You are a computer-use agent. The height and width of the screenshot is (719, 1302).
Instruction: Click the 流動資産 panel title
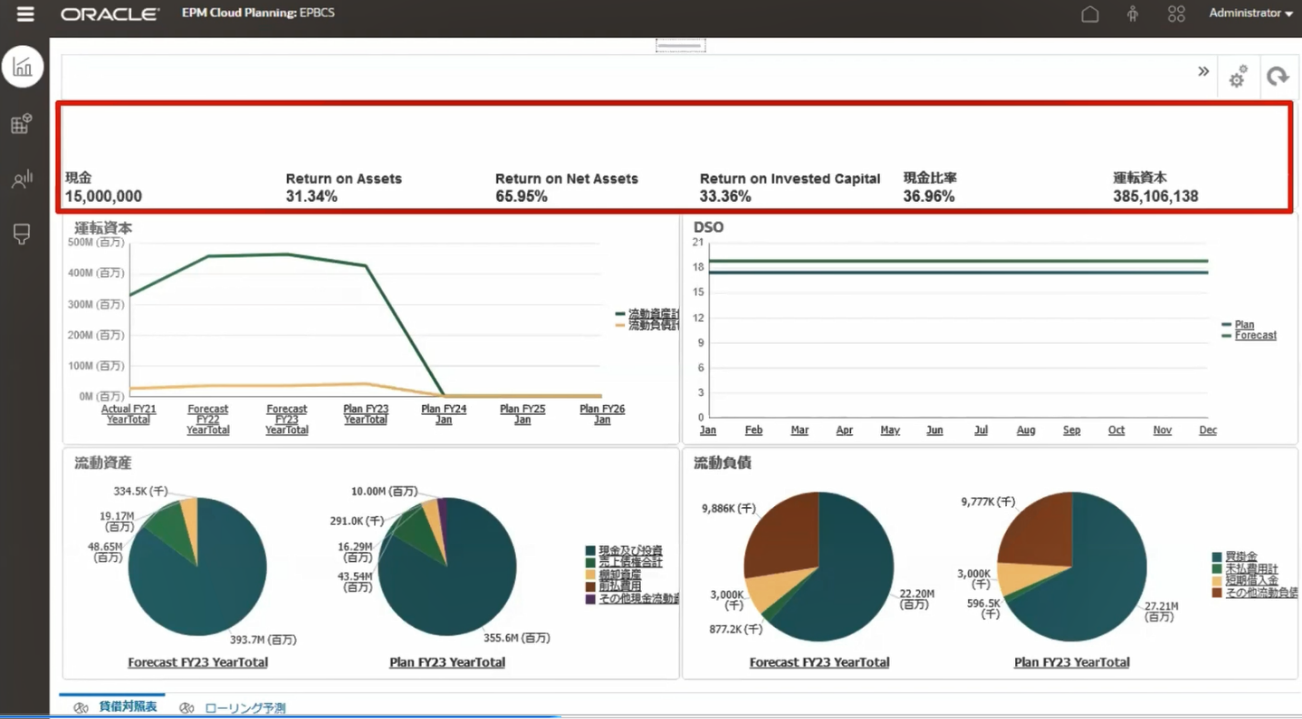tap(103, 463)
